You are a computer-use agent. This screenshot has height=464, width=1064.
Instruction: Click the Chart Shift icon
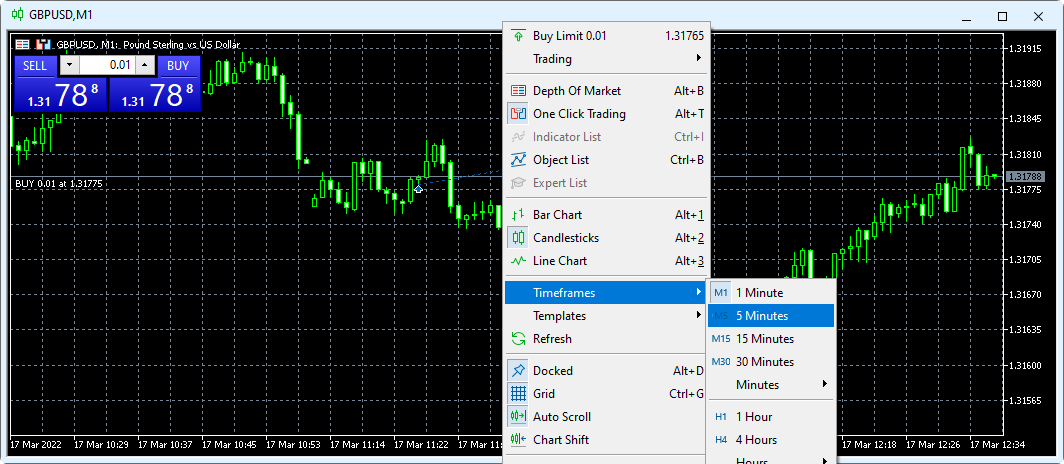click(518, 440)
